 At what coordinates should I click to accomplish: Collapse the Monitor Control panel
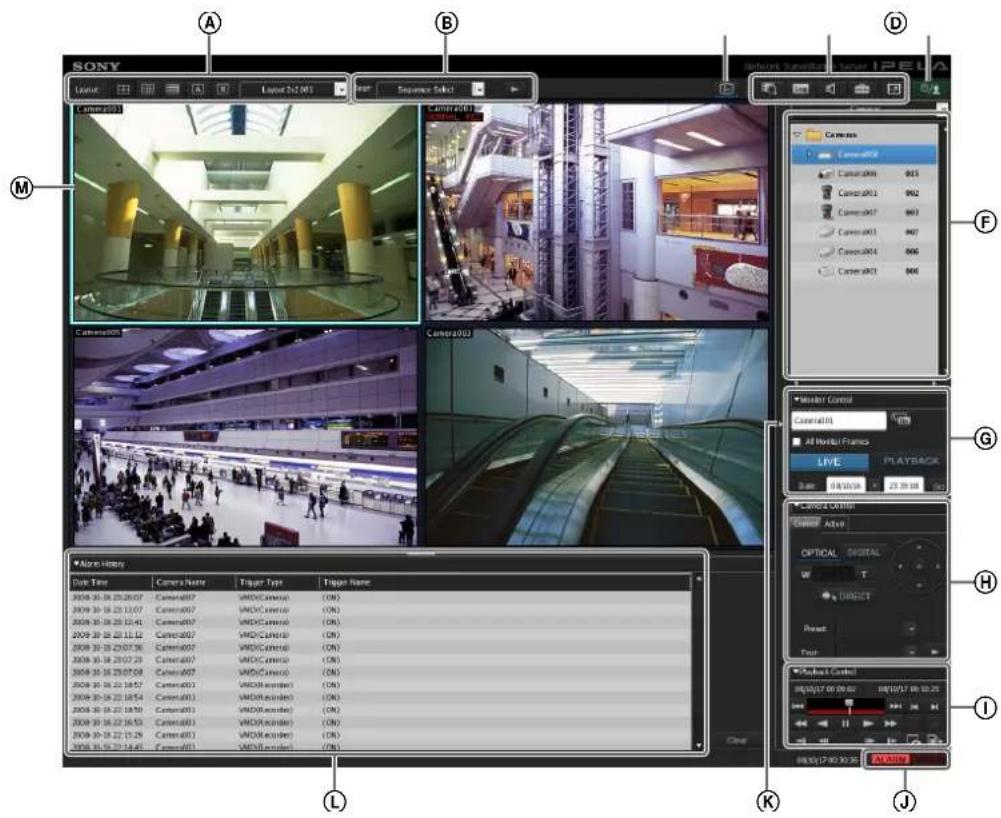[x=796, y=400]
